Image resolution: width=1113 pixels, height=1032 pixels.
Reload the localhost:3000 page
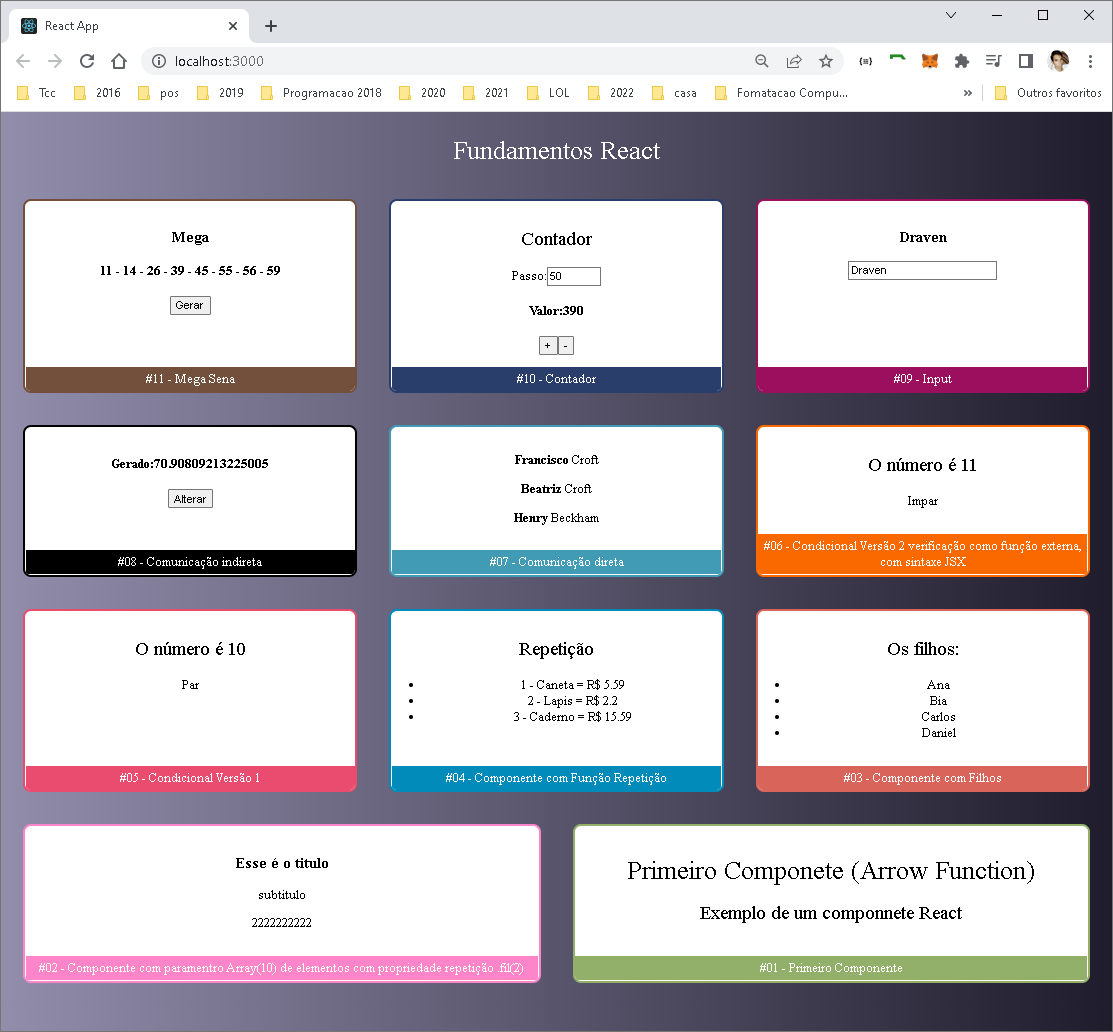click(x=87, y=61)
